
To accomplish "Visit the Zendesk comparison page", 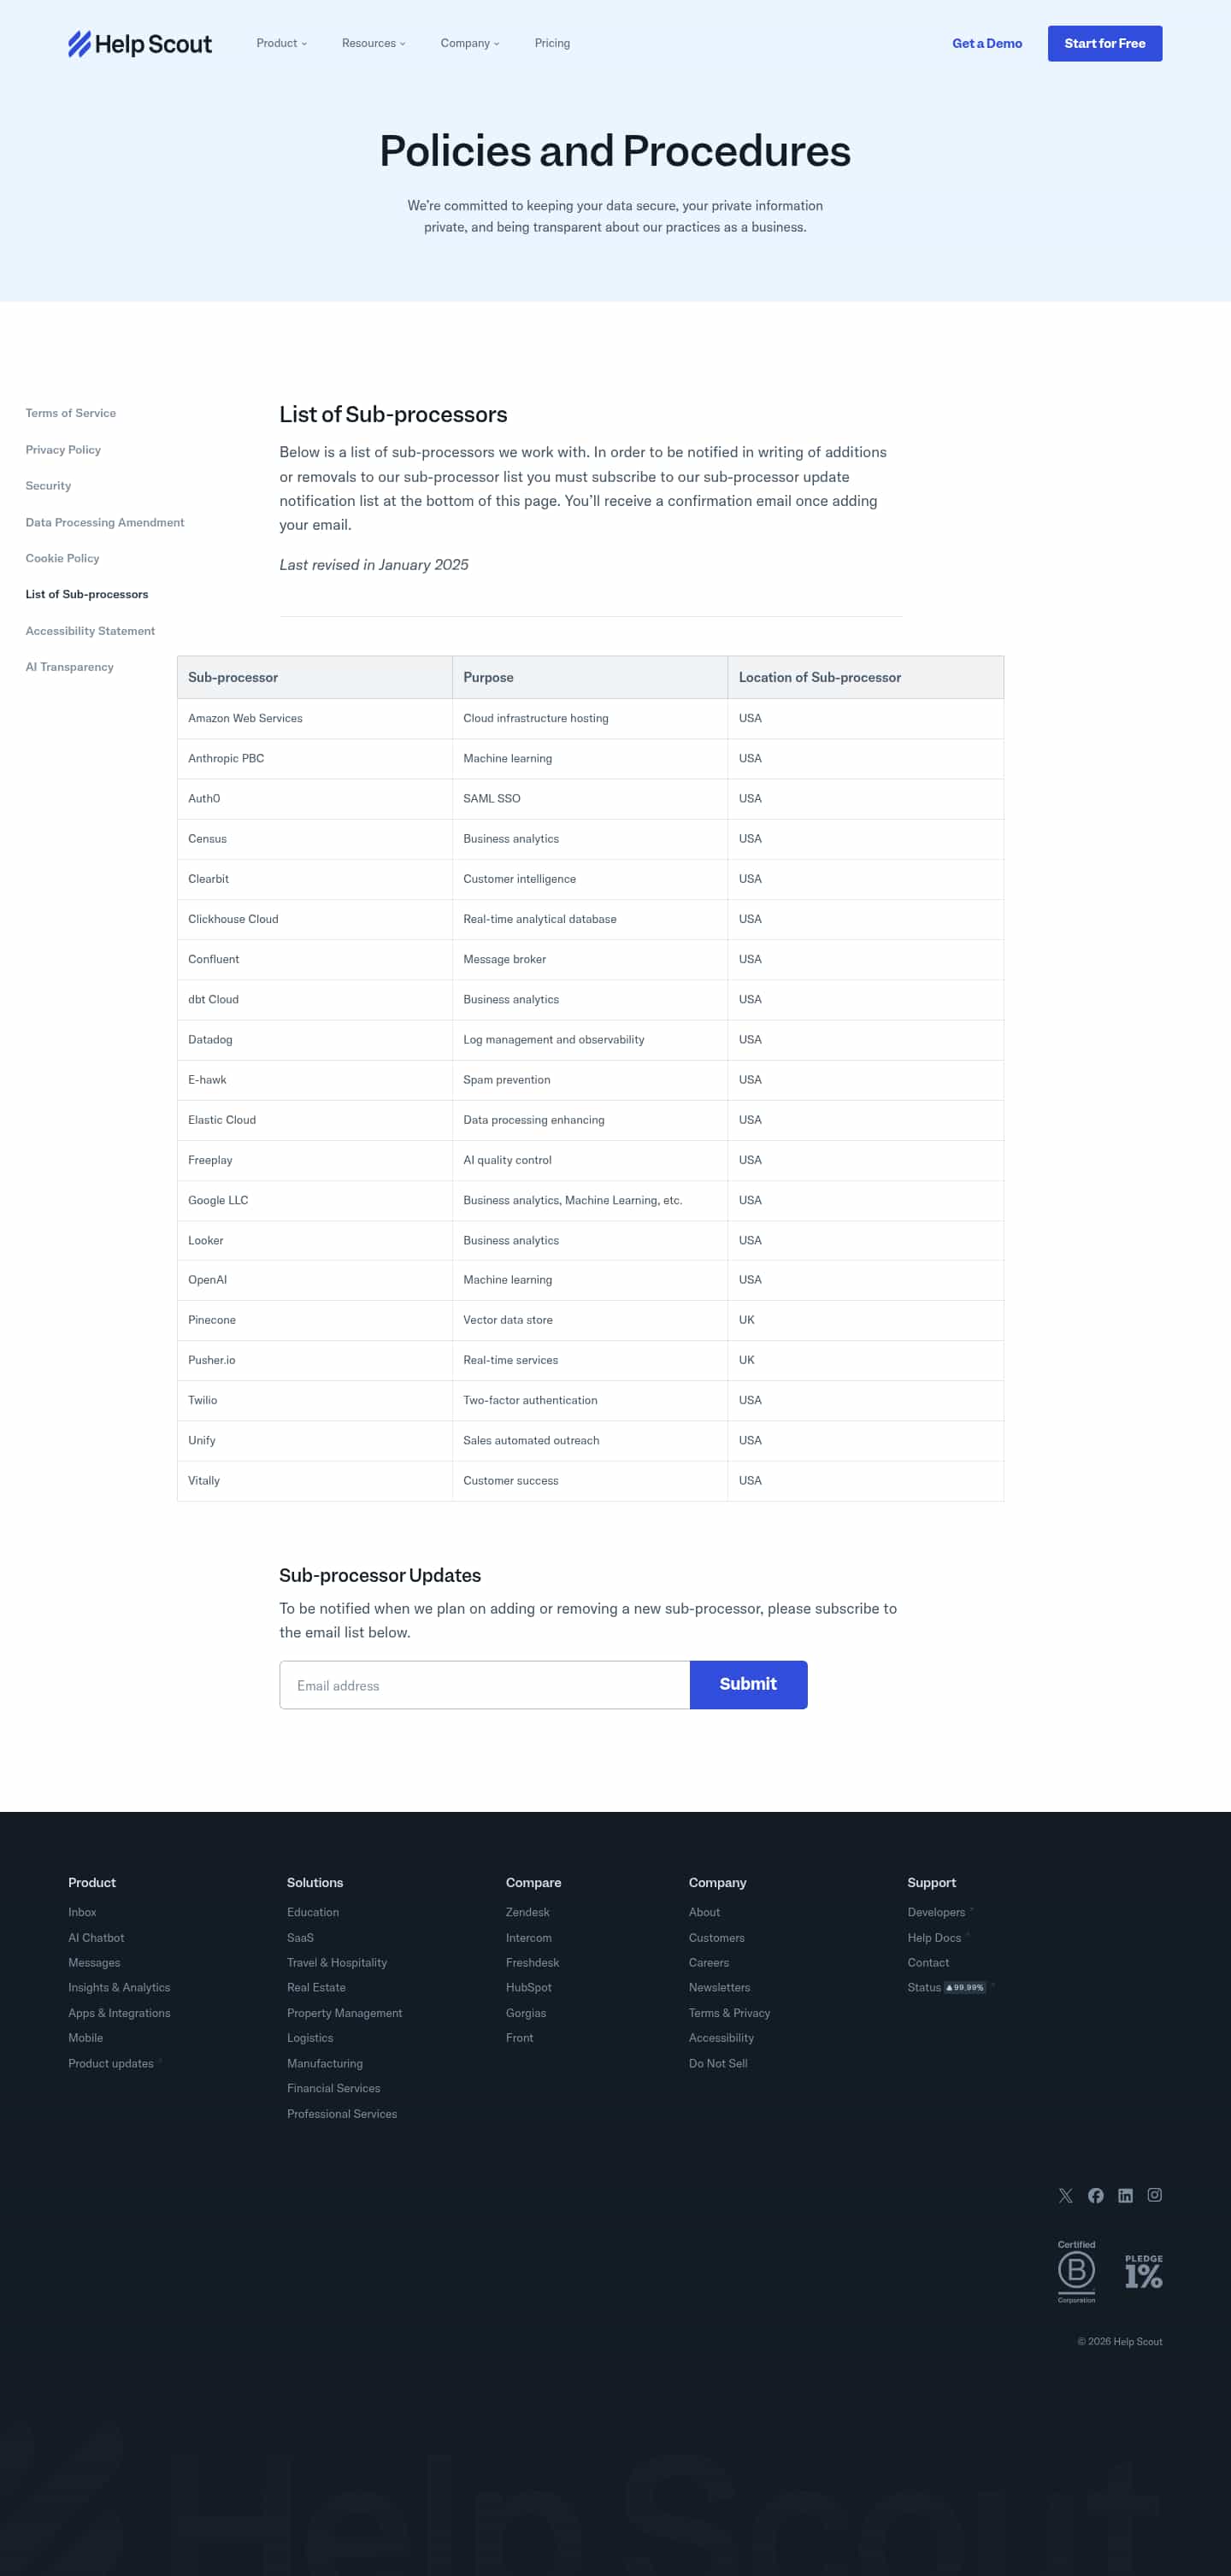I will [527, 1912].
